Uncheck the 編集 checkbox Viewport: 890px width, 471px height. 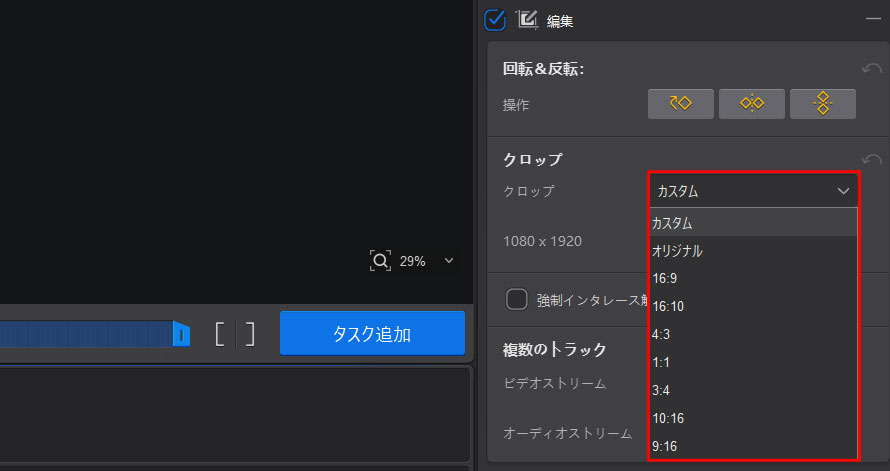[495, 20]
